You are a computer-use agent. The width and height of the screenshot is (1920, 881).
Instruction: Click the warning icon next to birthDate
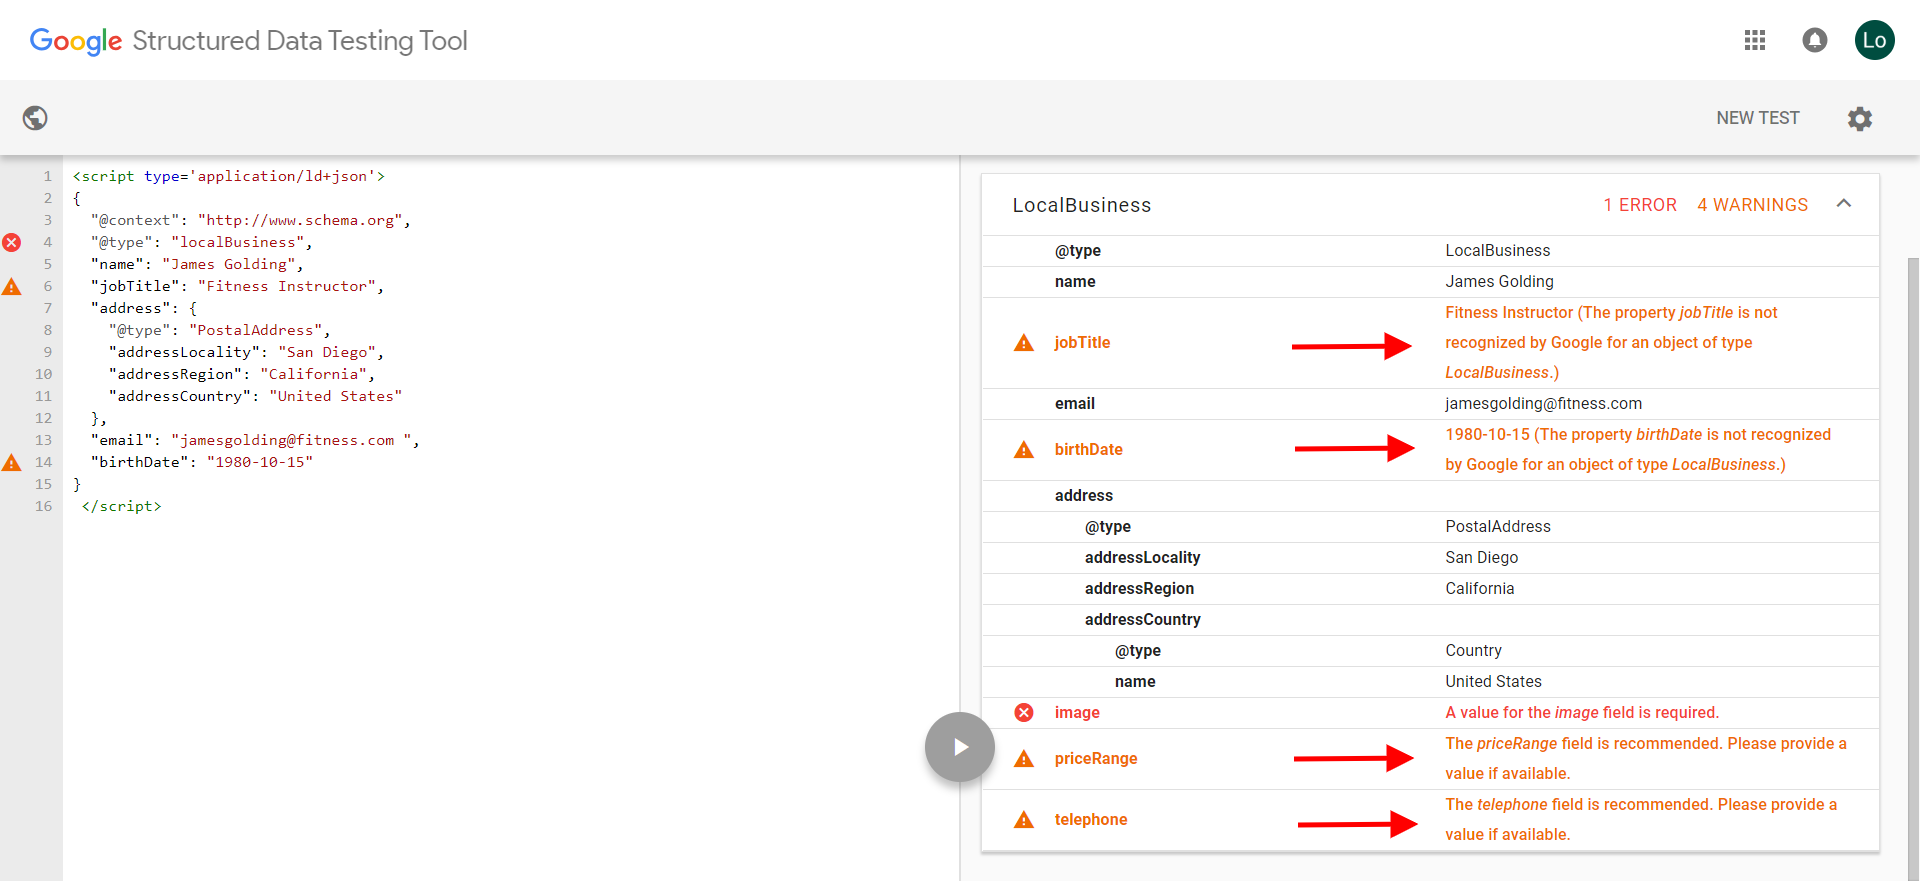[1024, 450]
